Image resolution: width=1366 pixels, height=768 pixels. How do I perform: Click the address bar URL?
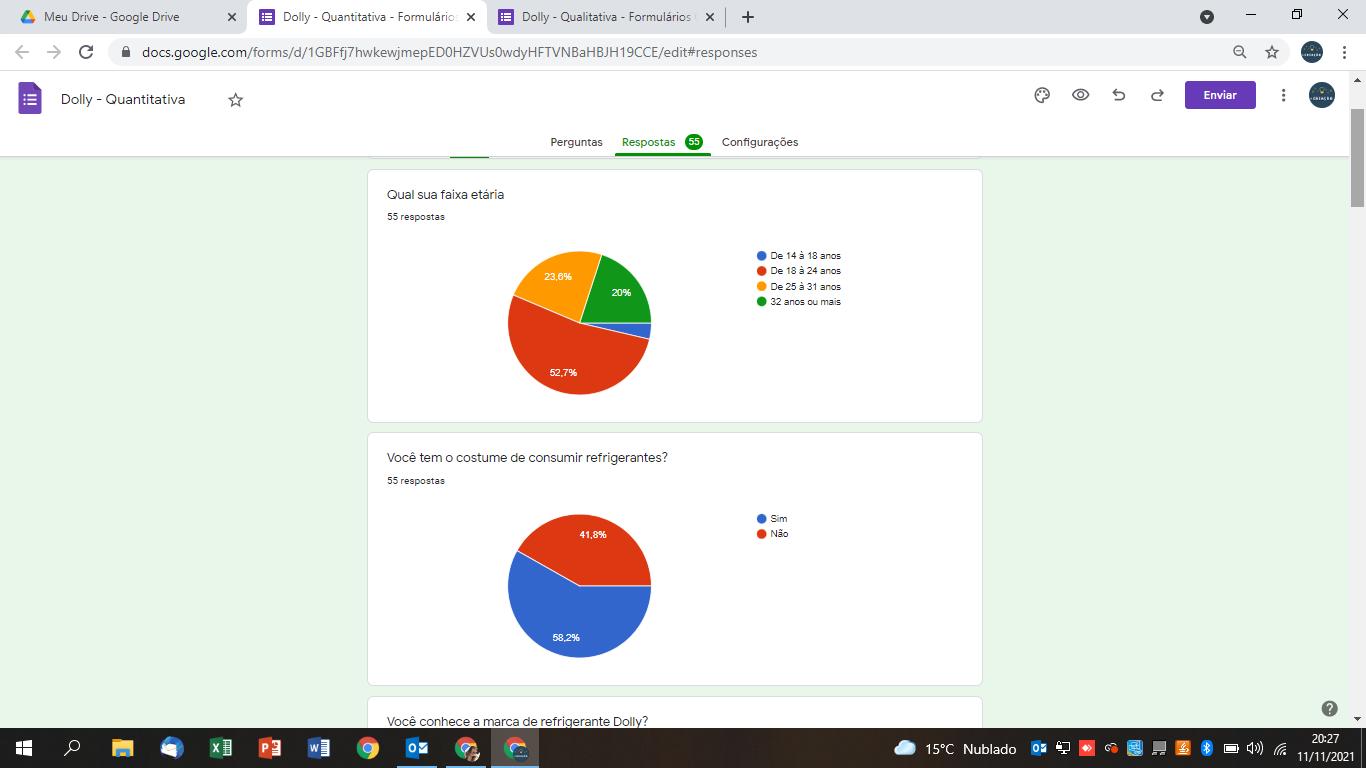click(x=449, y=52)
